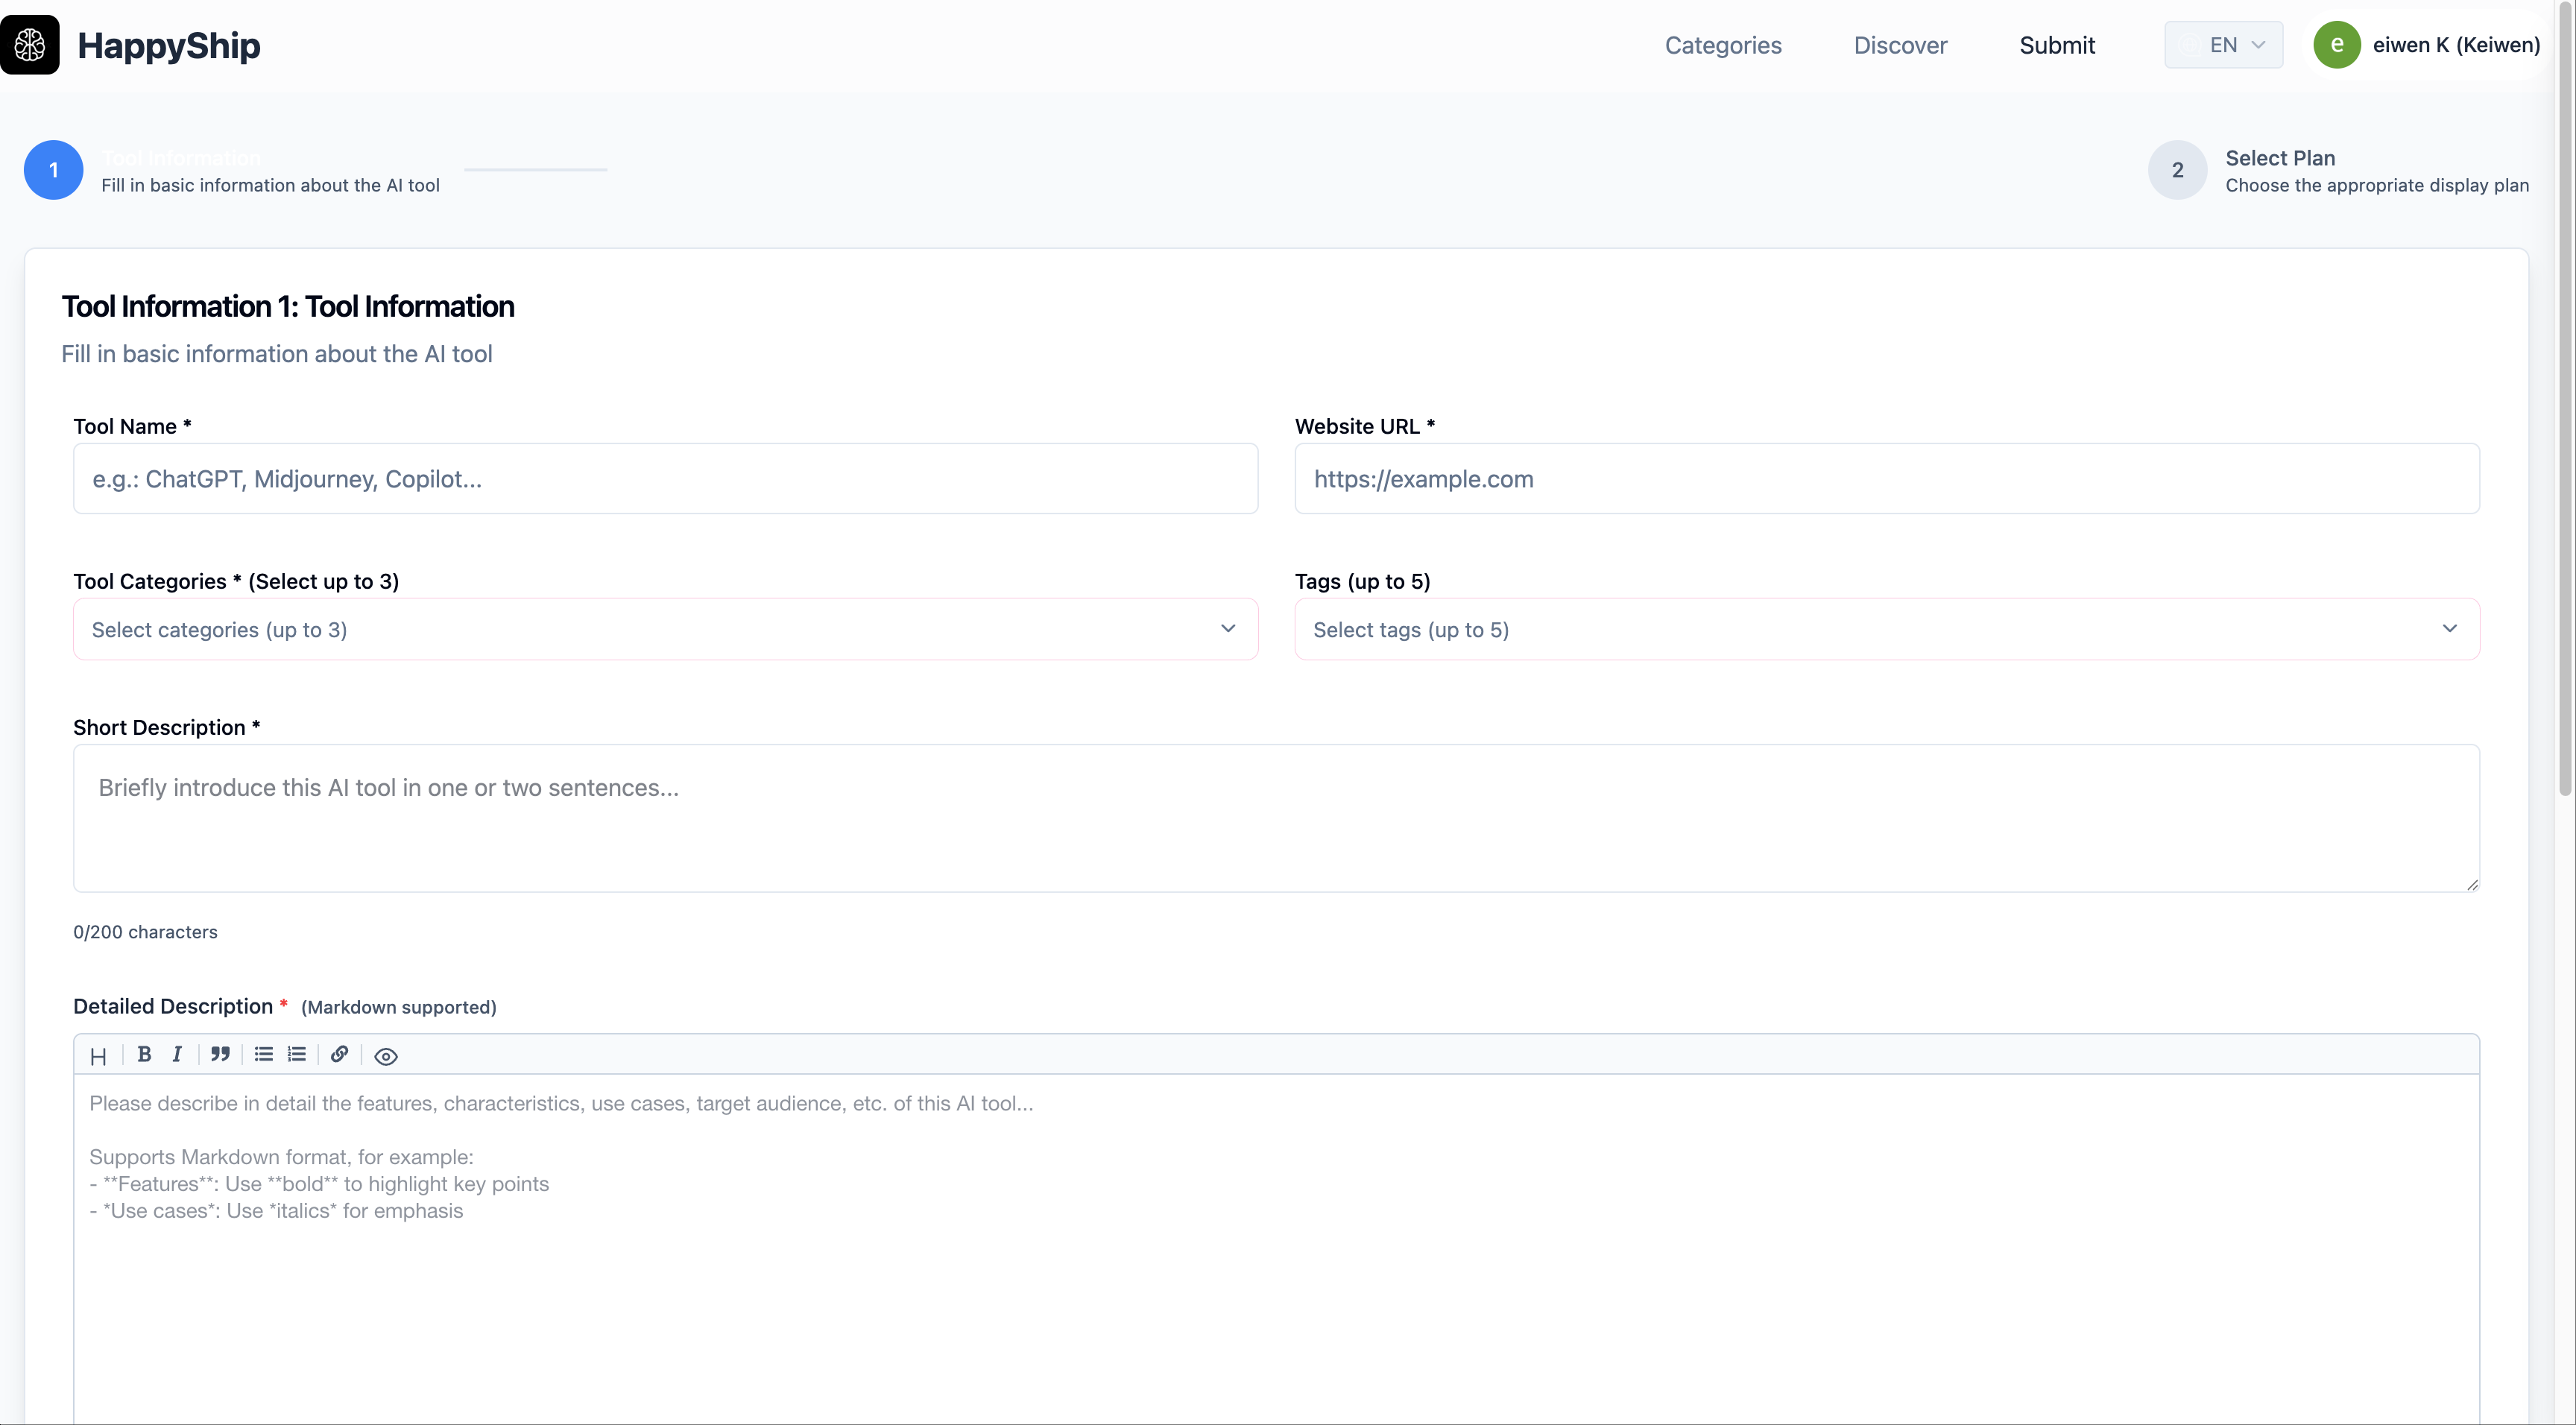2576x1425 pixels.
Task: Open the Tool Categories dropdown
Action: point(665,629)
